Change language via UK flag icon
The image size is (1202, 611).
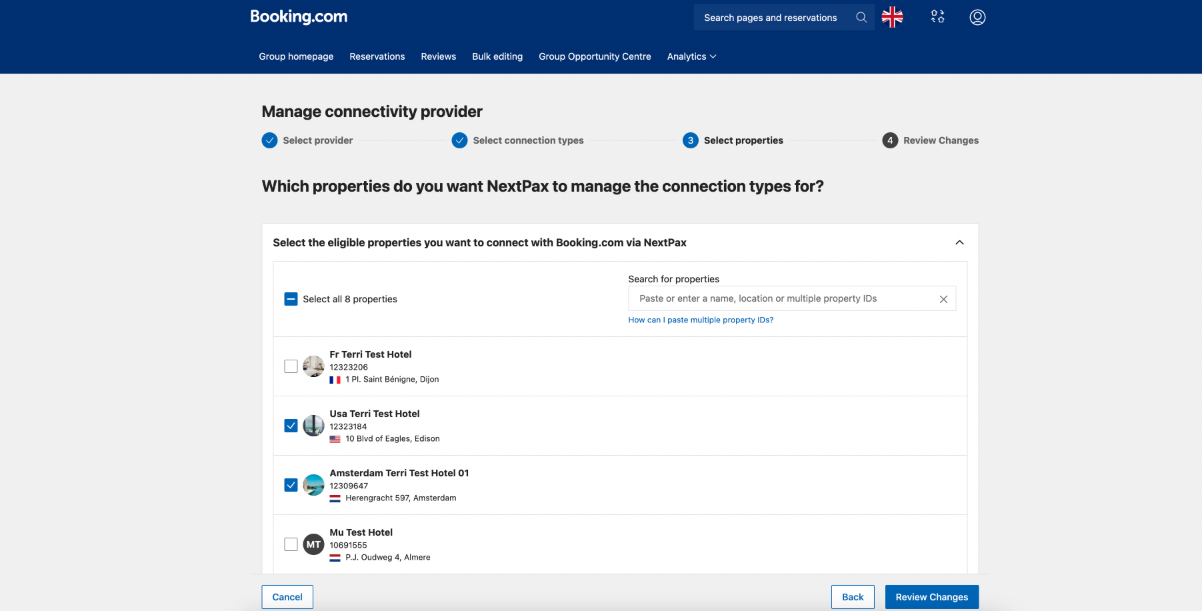[x=892, y=17]
